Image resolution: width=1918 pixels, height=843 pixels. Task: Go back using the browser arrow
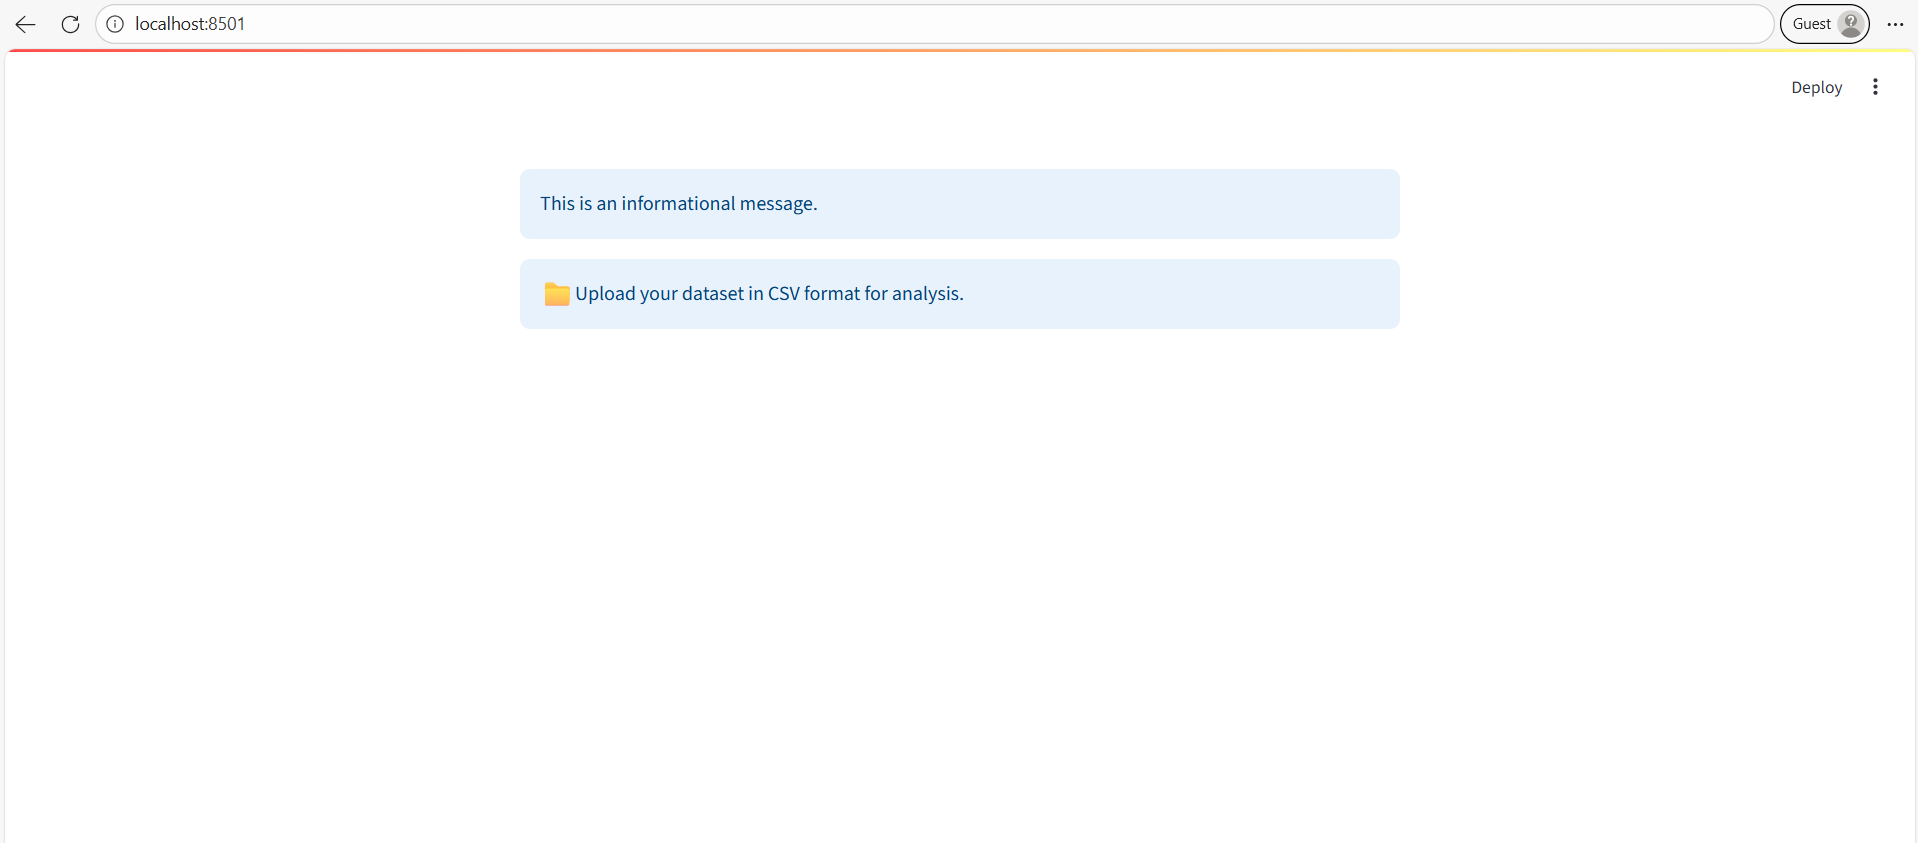pos(25,24)
